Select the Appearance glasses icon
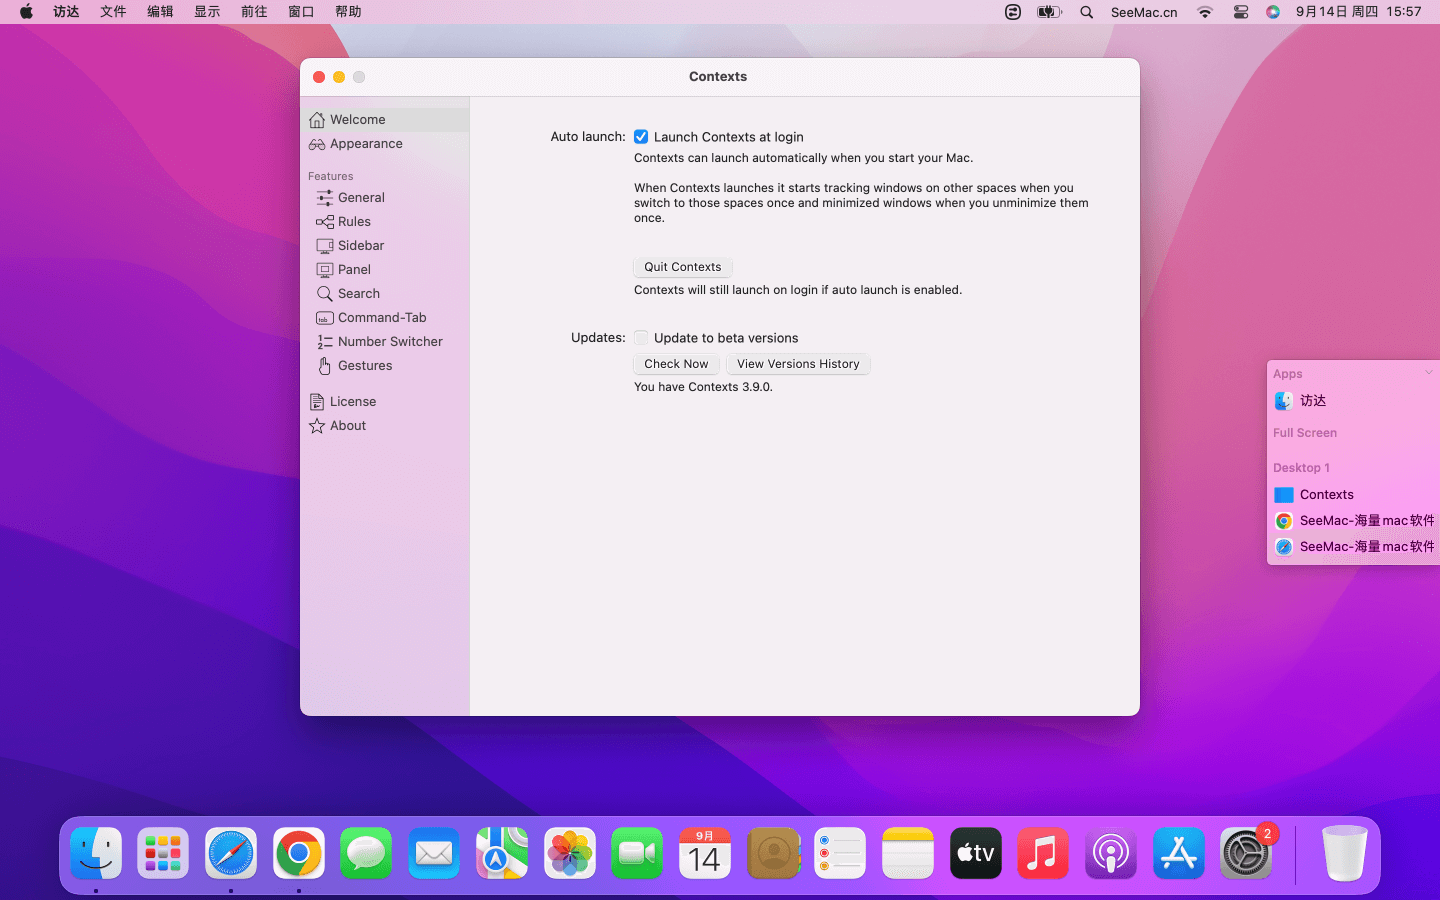Viewport: 1440px width, 900px height. coord(317,144)
